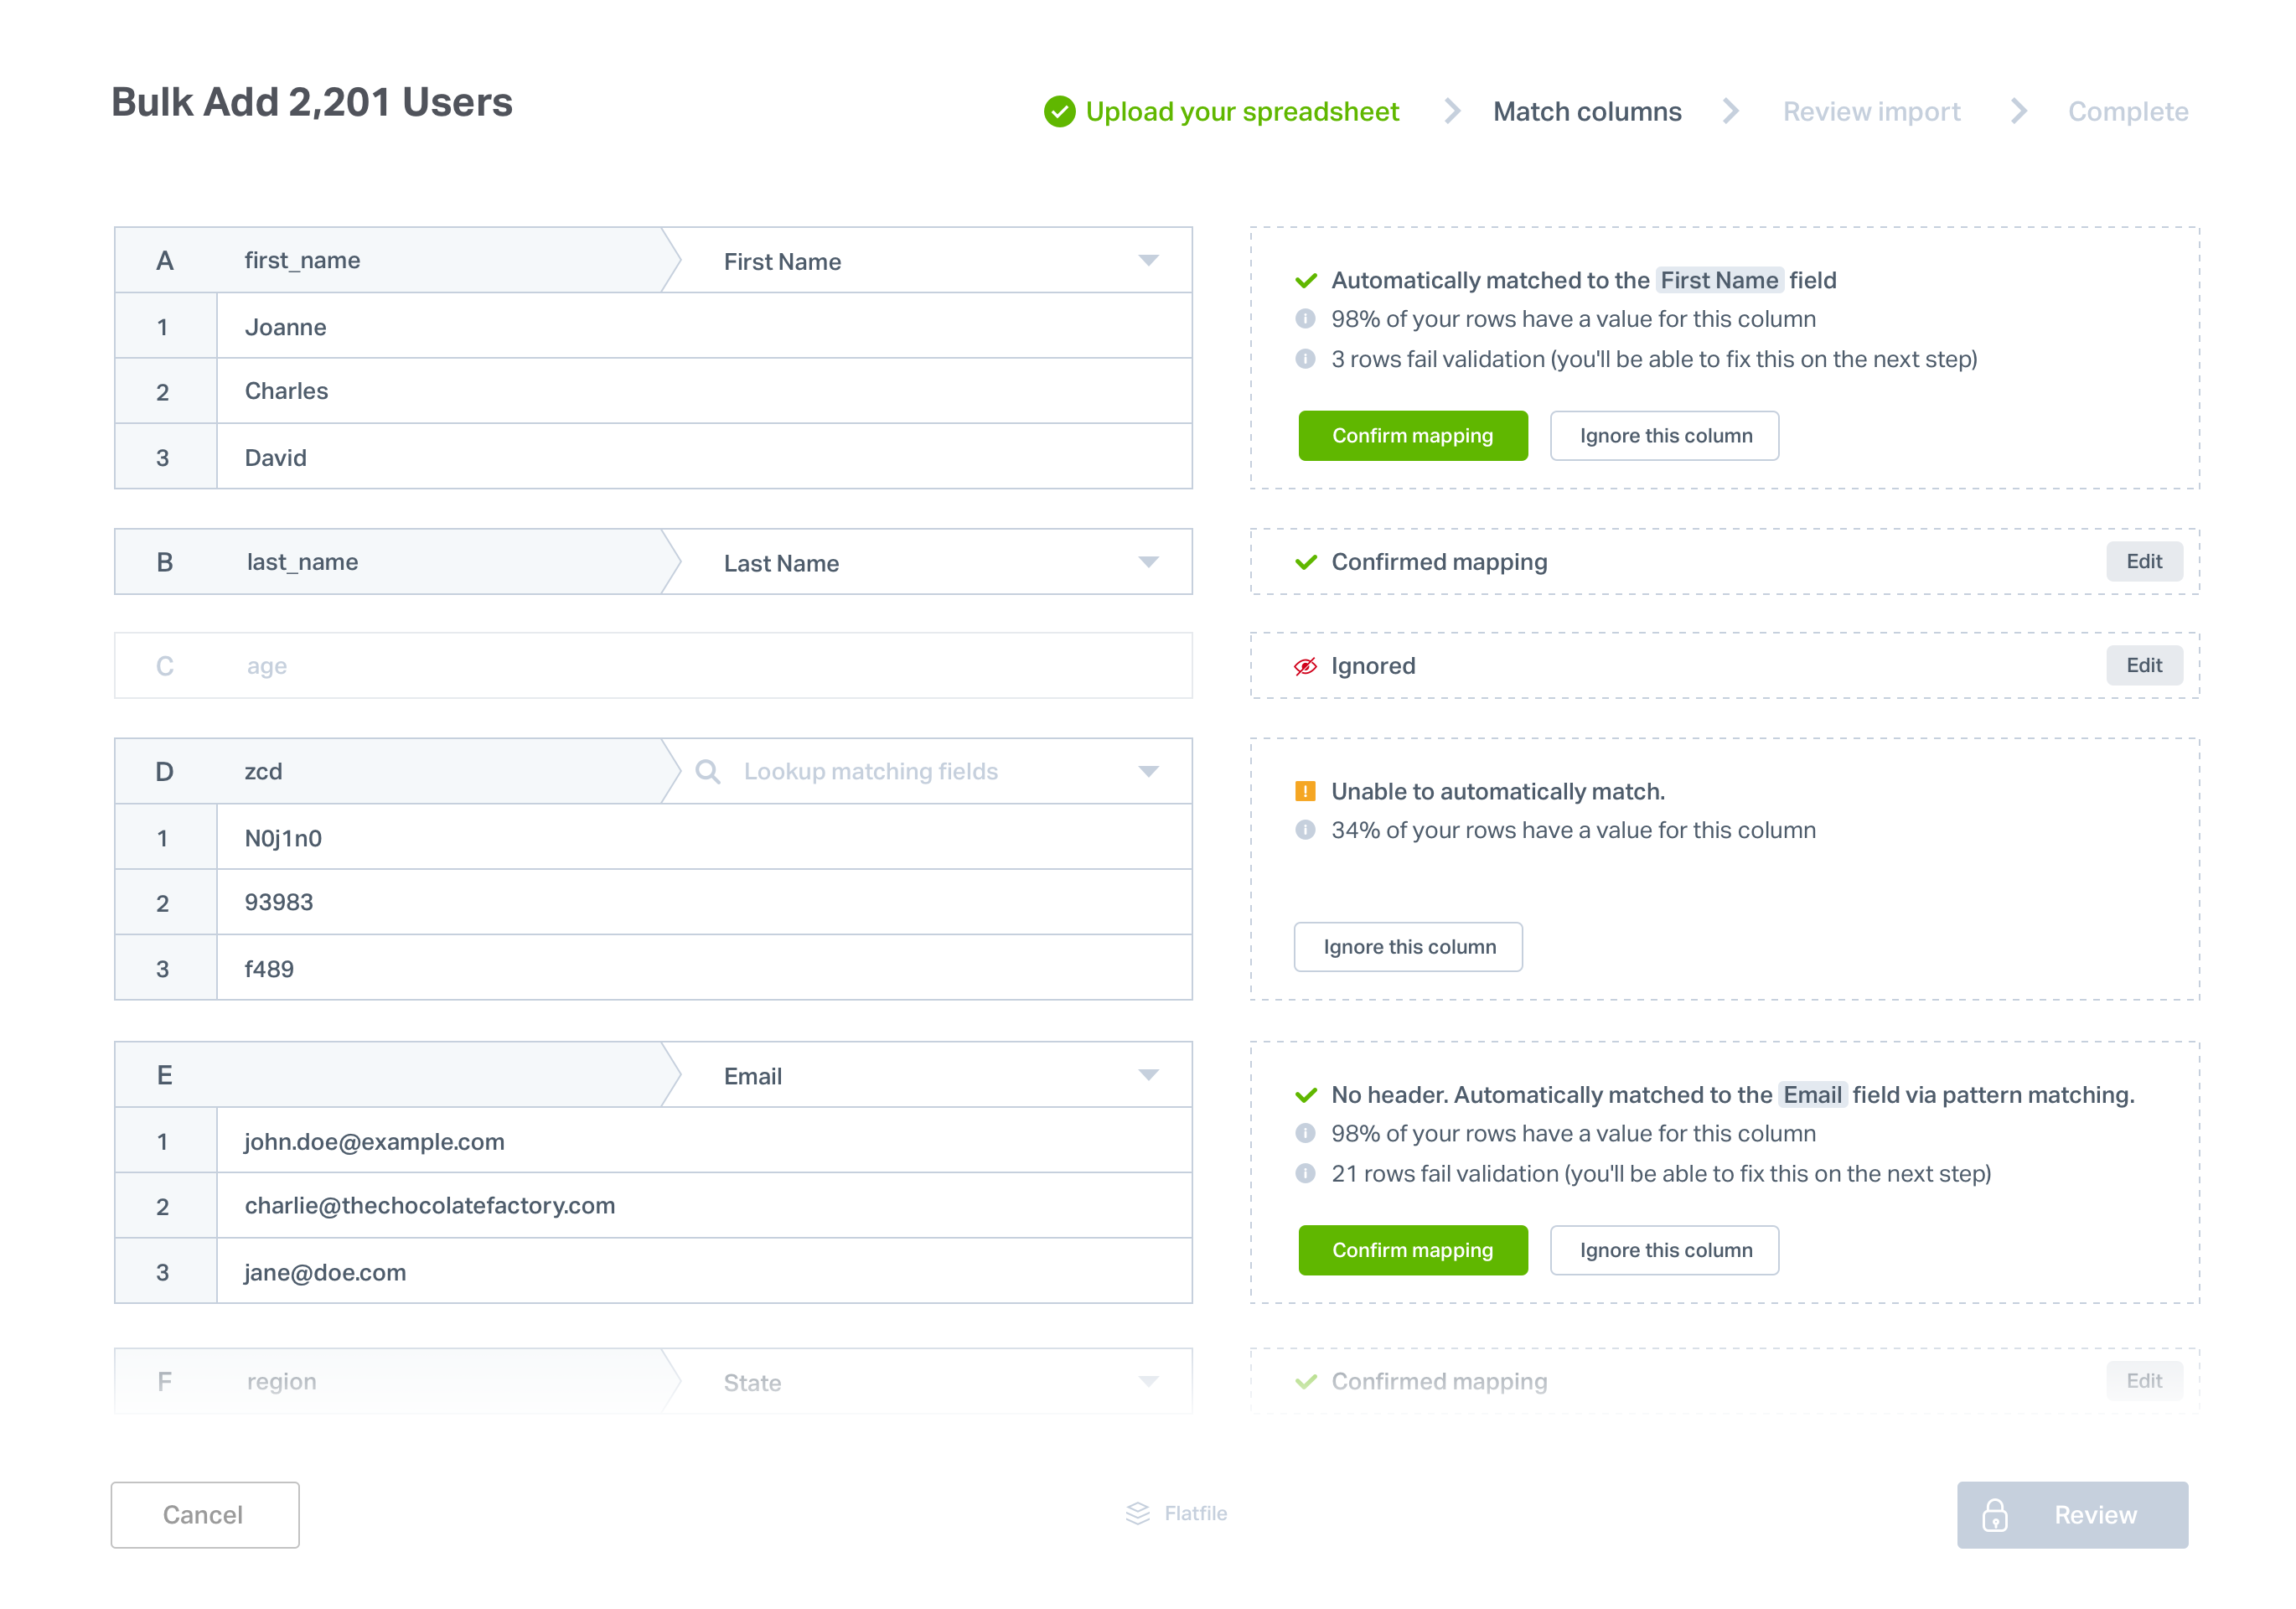Click the chevron arrow after Upload your spreadsheet
This screenshot has height=1609, width=2296.
1452,111
